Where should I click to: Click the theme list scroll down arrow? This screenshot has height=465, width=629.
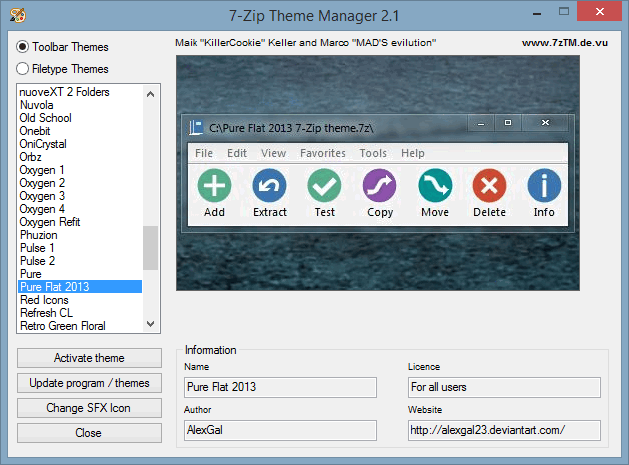coord(151,324)
